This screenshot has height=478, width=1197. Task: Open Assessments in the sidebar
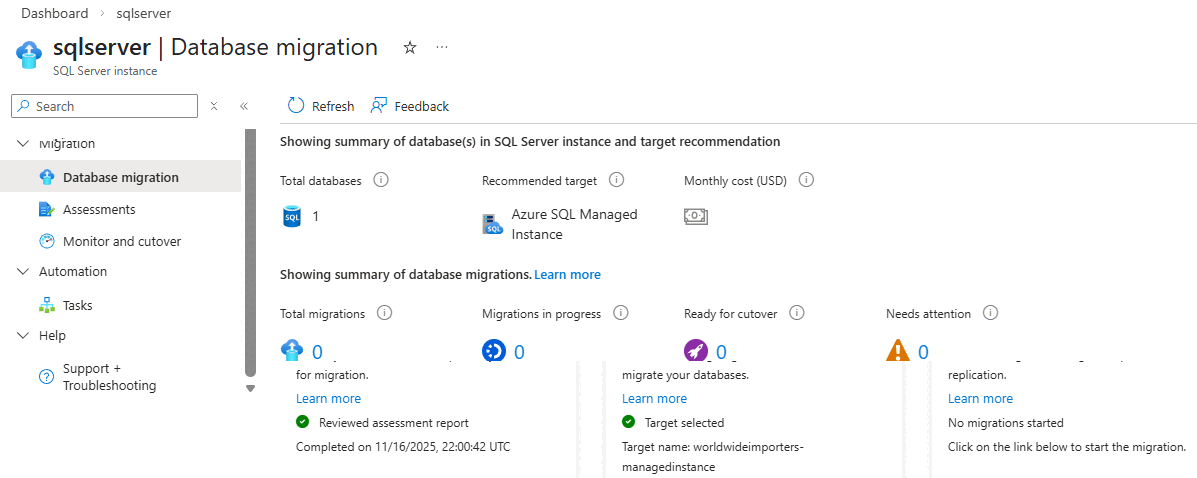tap(99, 210)
